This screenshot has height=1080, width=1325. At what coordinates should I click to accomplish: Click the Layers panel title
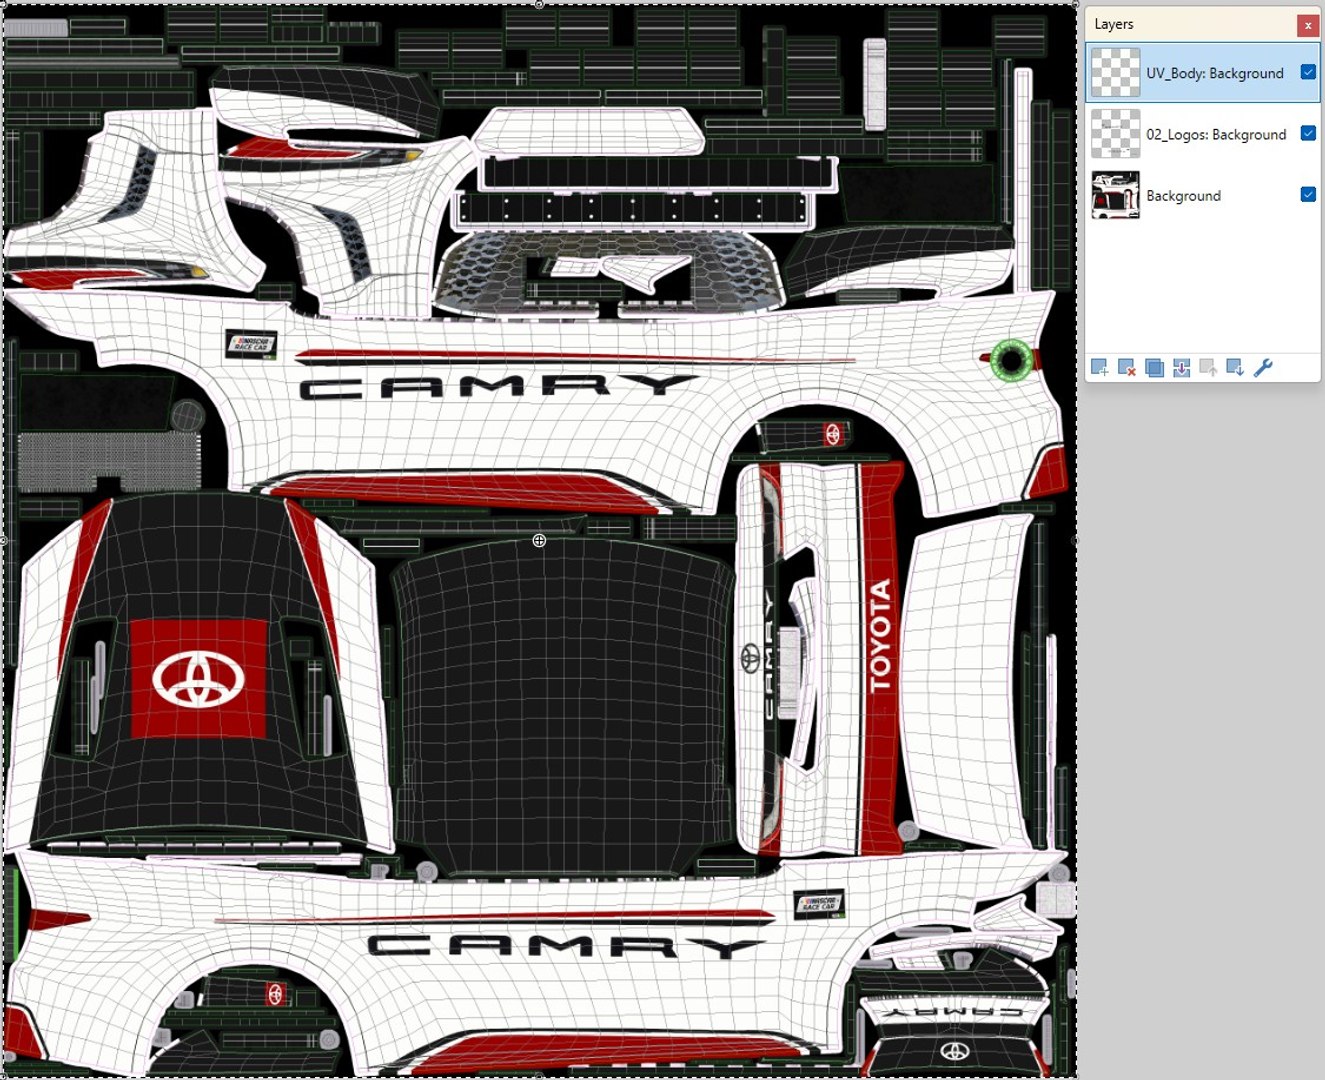[1114, 24]
